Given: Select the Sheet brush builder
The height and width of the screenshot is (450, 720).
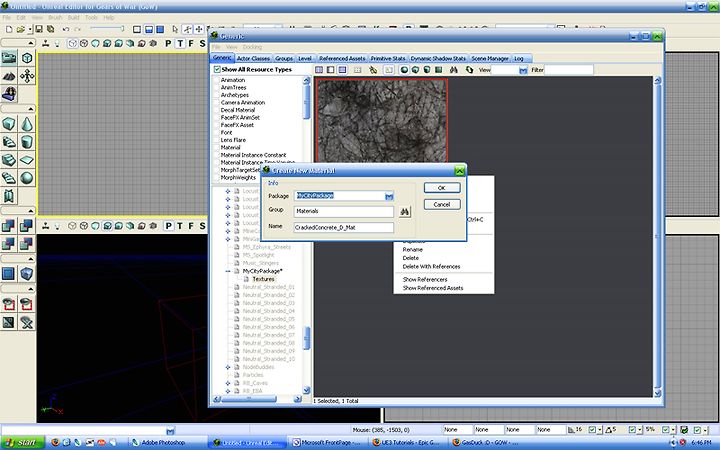Looking at the screenshot, I should tap(27, 160).
